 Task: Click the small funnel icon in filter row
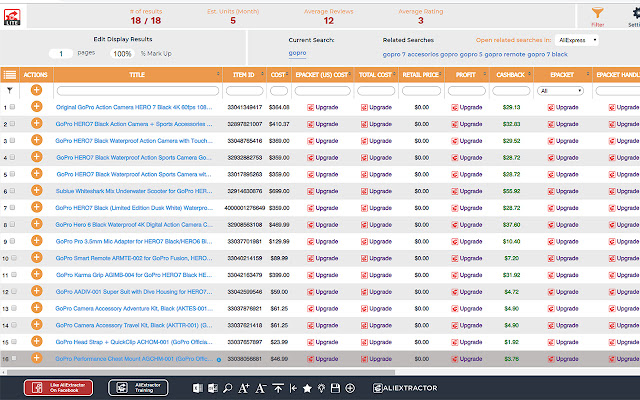pos(9,90)
